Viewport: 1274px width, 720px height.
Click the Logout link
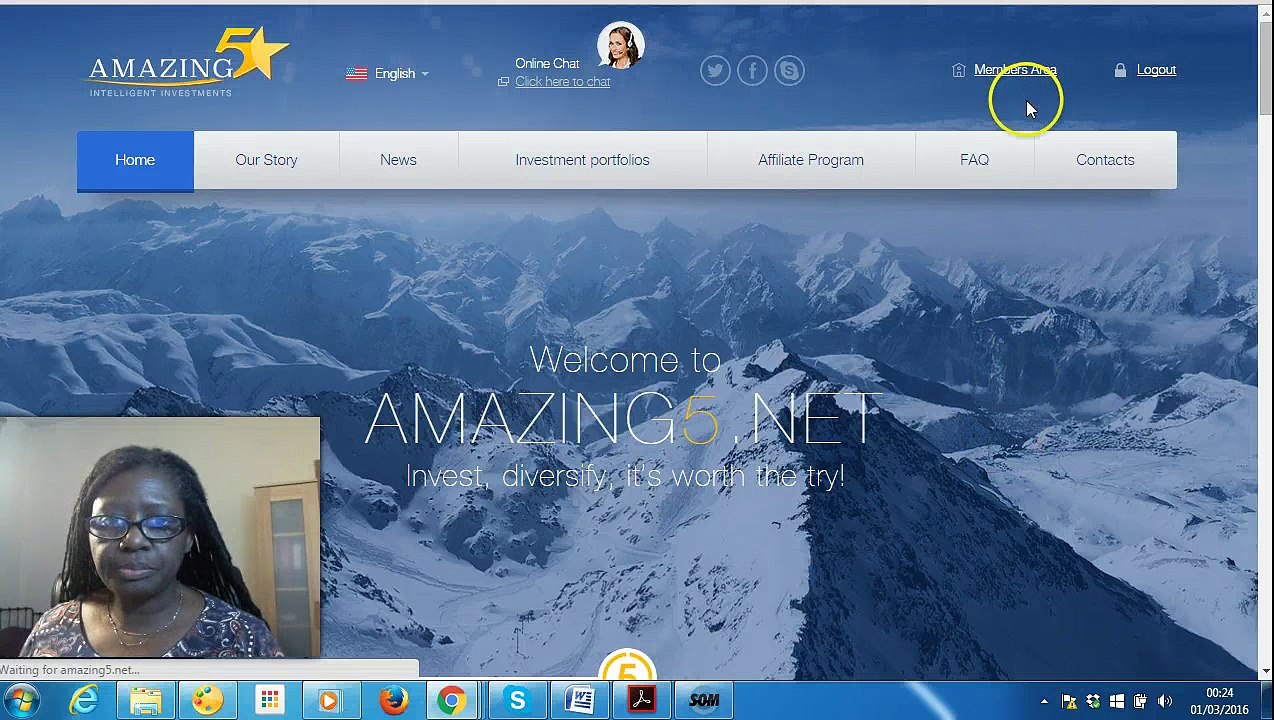tap(1156, 70)
